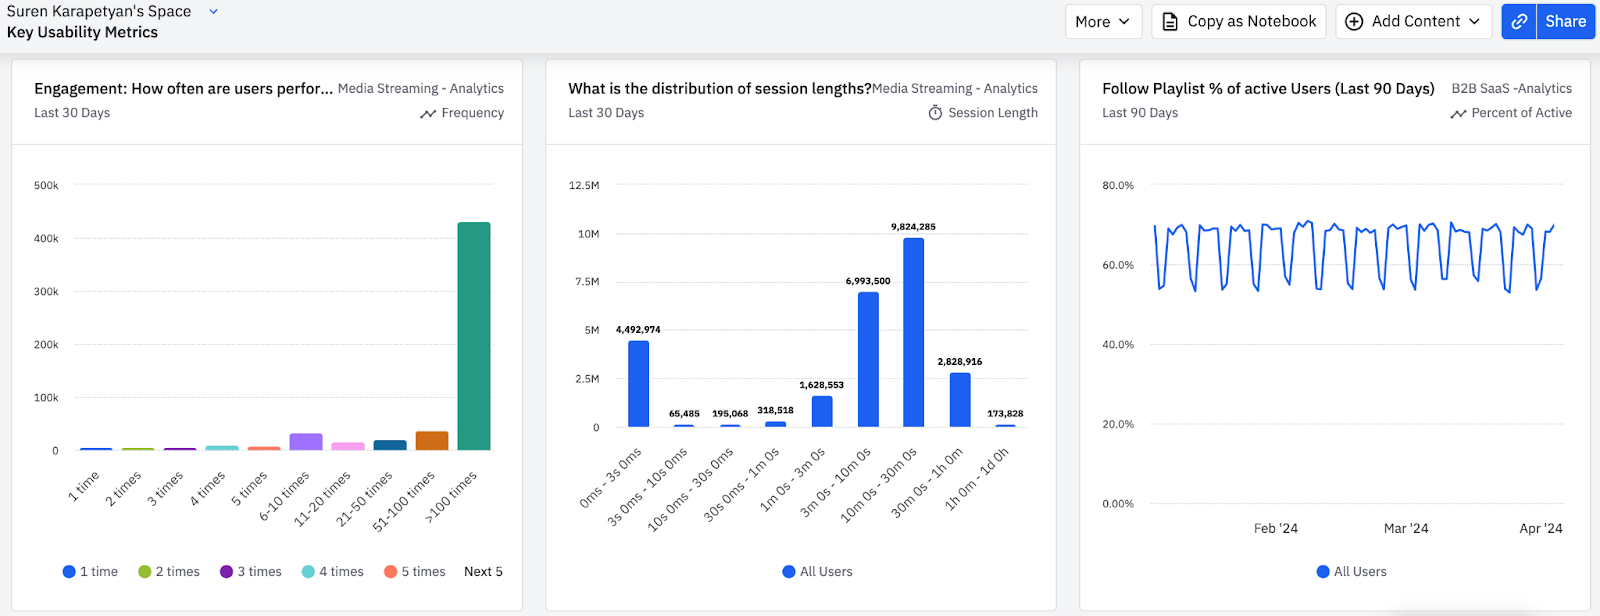The height and width of the screenshot is (616, 1600).
Task: Click the 65,485 bar value label
Action: point(684,414)
